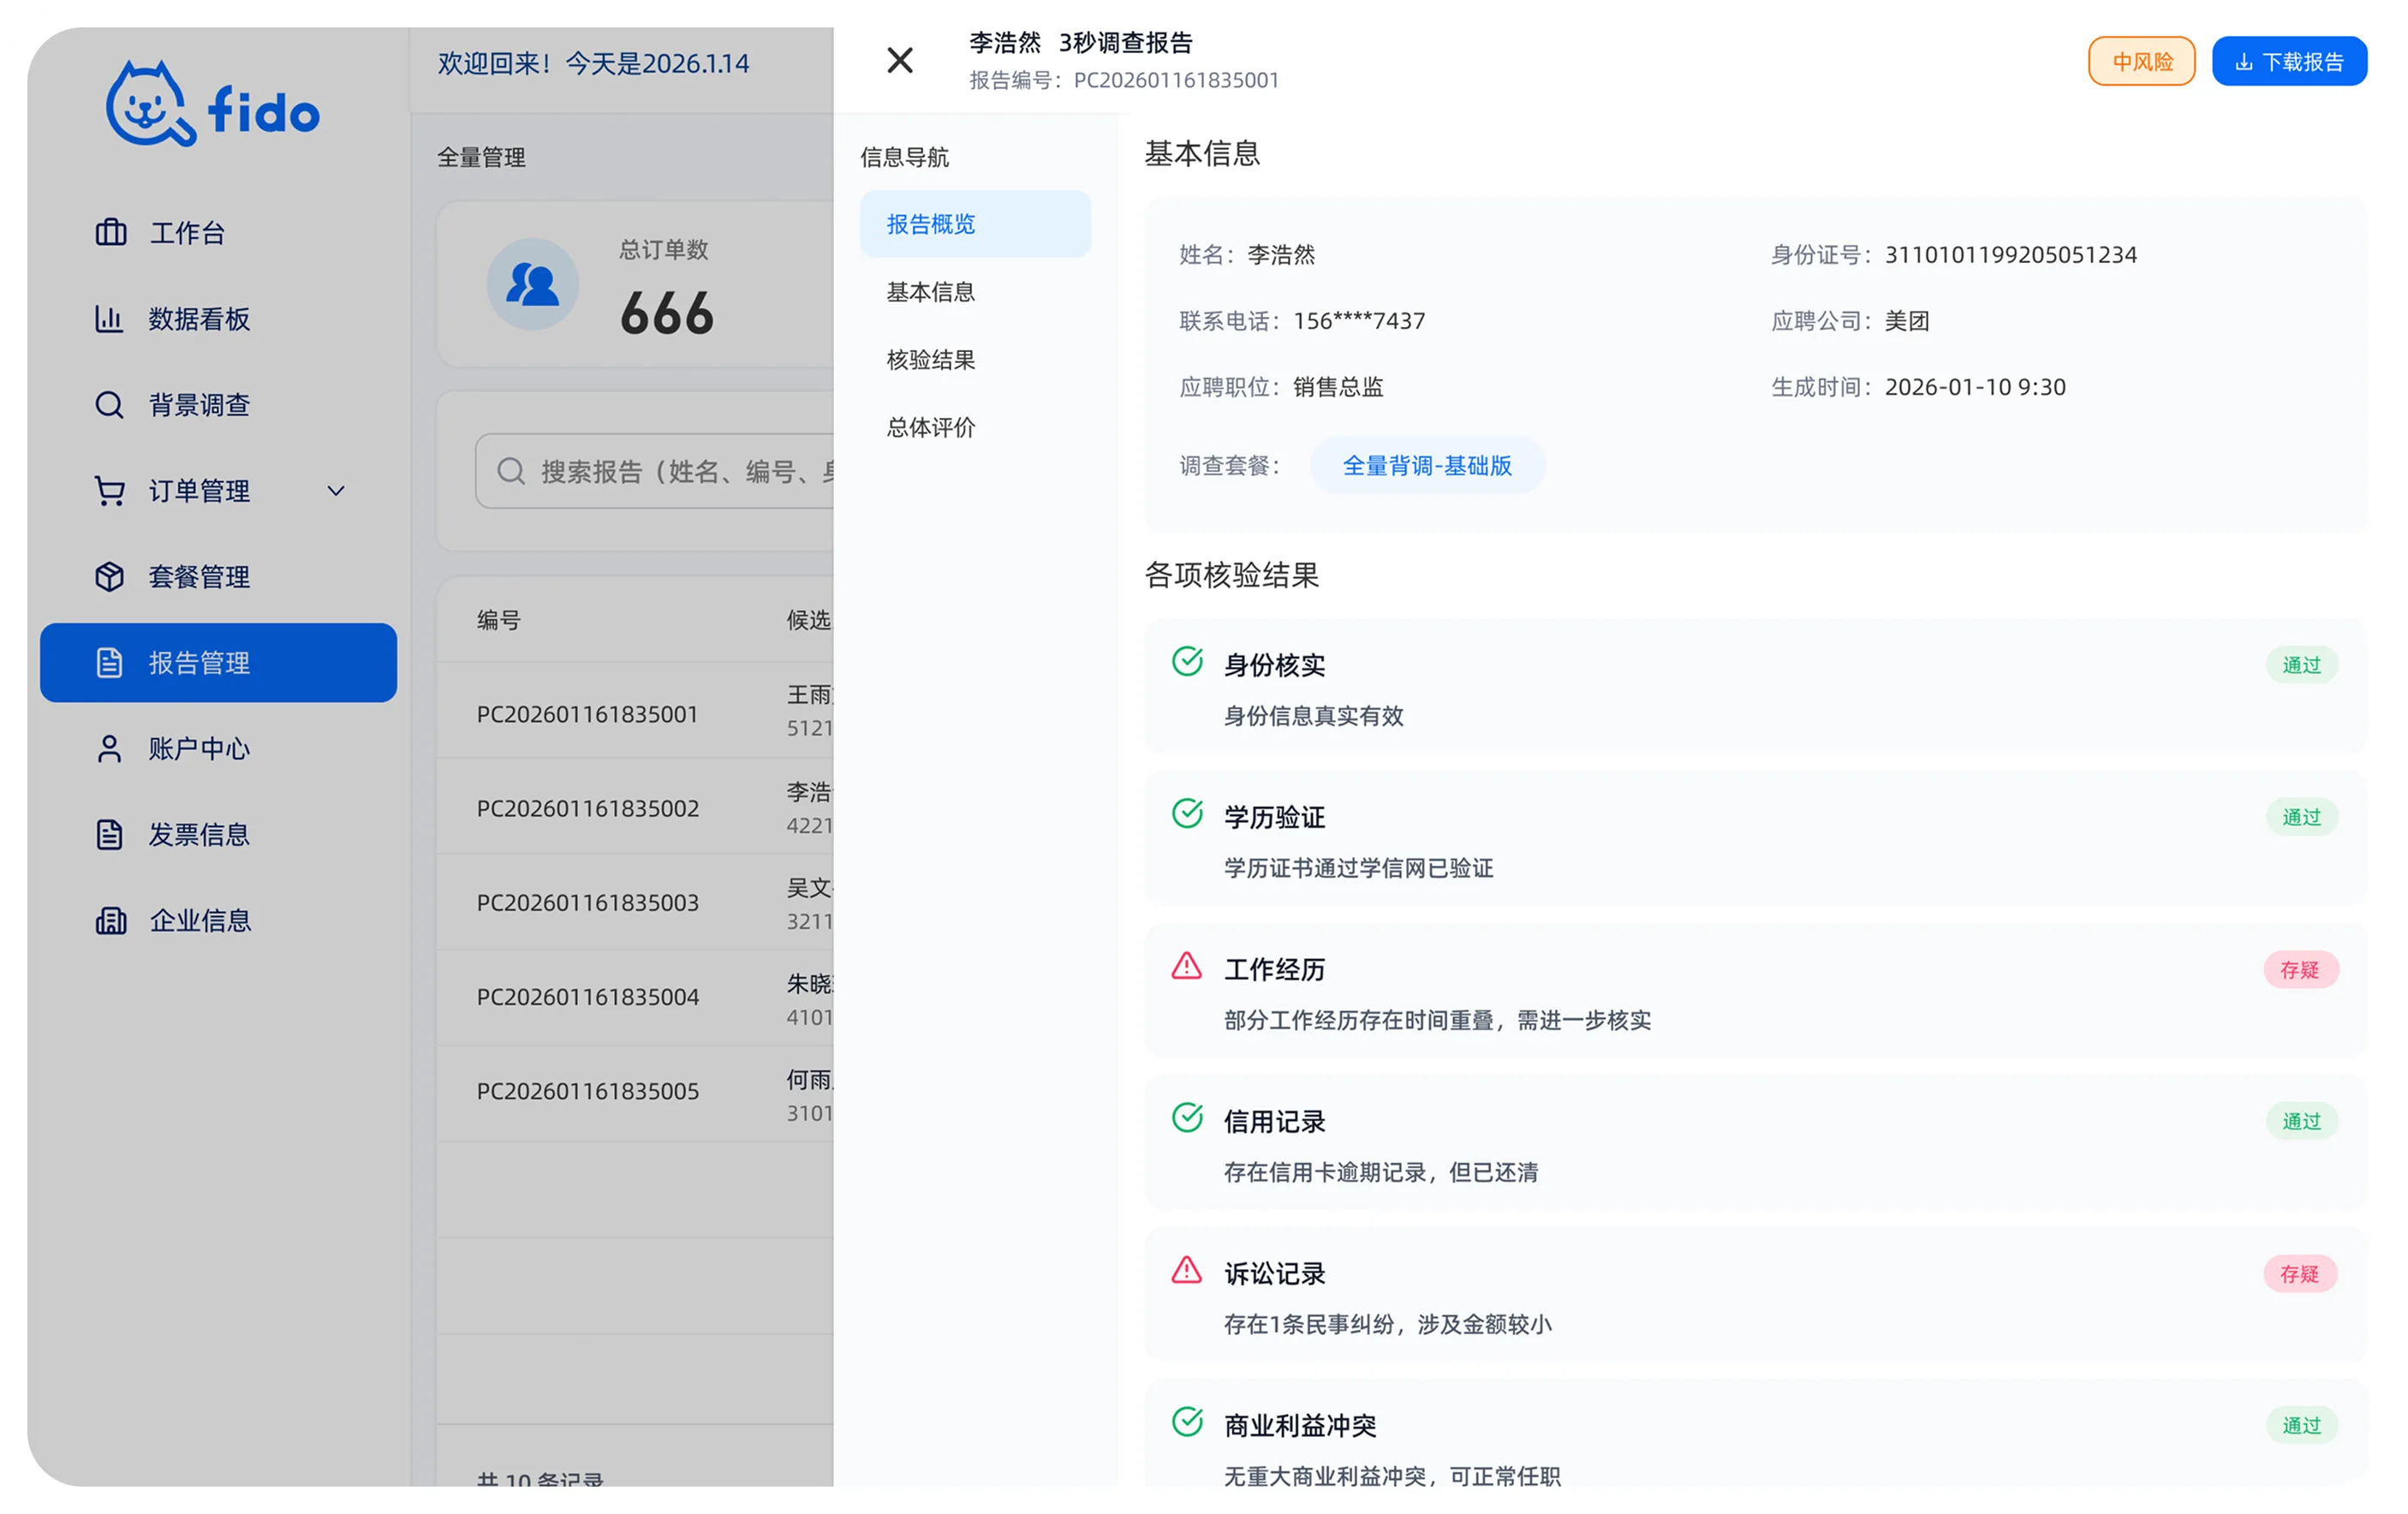Open 企业信息 in the sidebar
The height and width of the screenshot is (1514, 2408).
pos(218,920)
